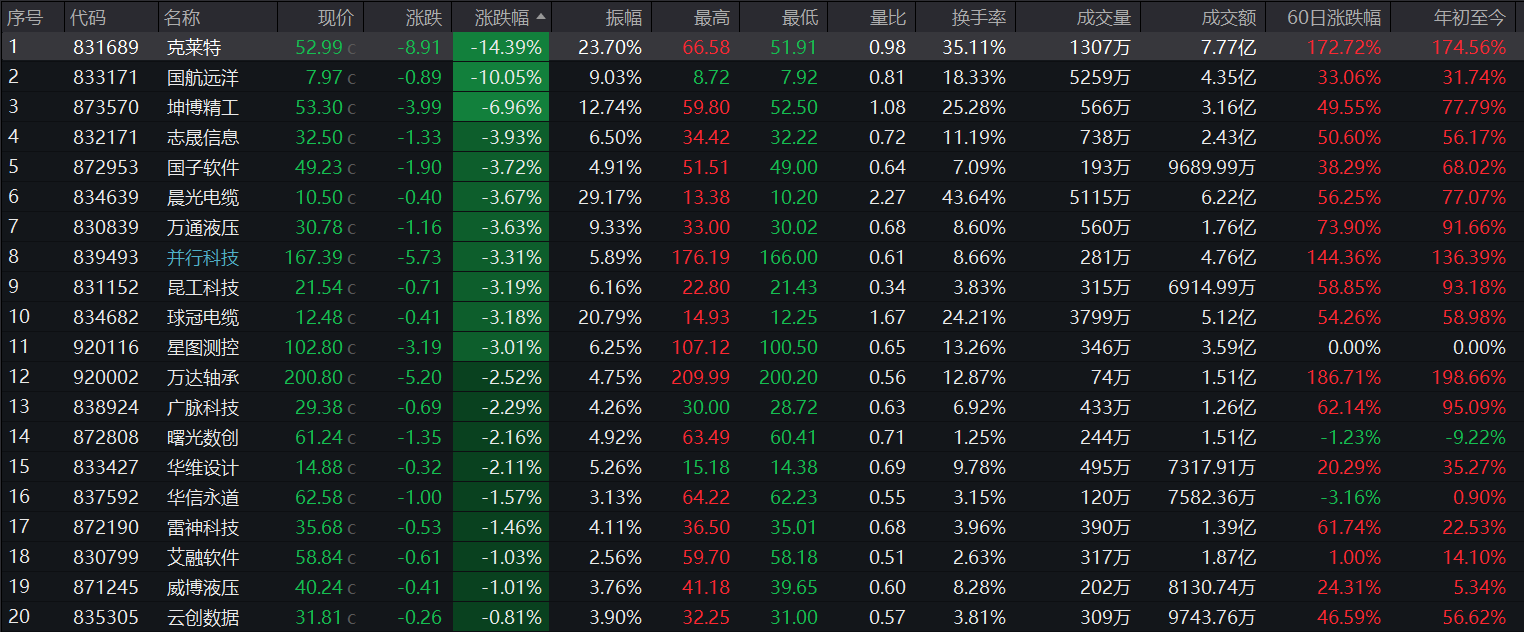
Task: Click the 代码 column header
Action: [89, 17]
